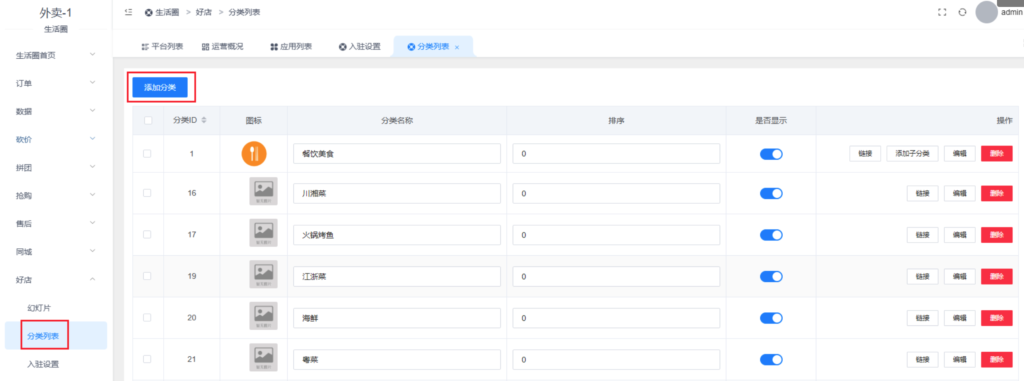Click the placeholder image for 川湘菜
The image size is (1024, 381).
[x=263, y=191]
